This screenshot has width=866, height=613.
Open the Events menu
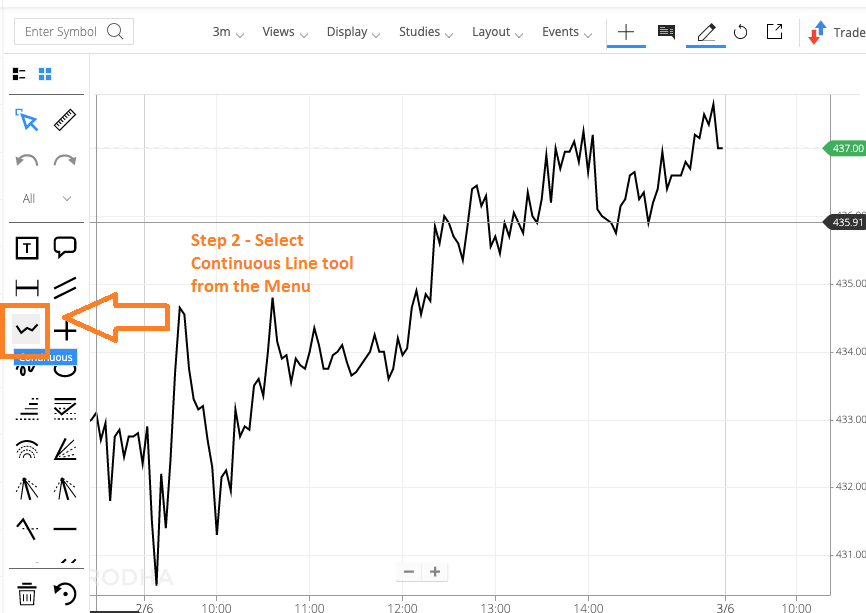pyautogui.click(x=566, y=32)
